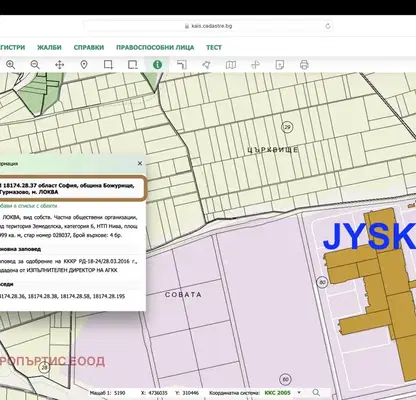Click the X coordinate value 4736035
The height and width of the screenshot is (400, 416).
pyautogui.click(x=158, y=393)
